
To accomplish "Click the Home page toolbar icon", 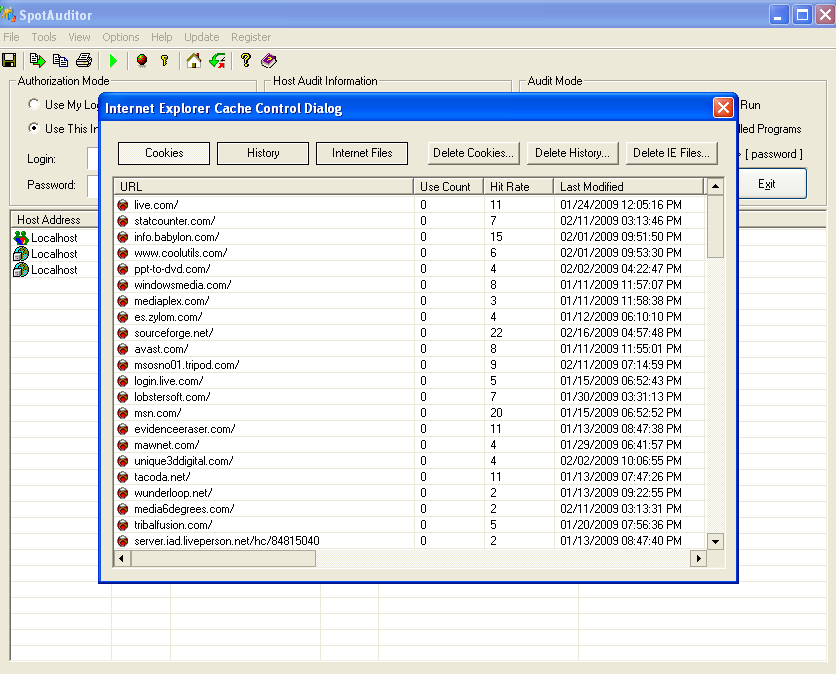I will (x=194, y=60).
